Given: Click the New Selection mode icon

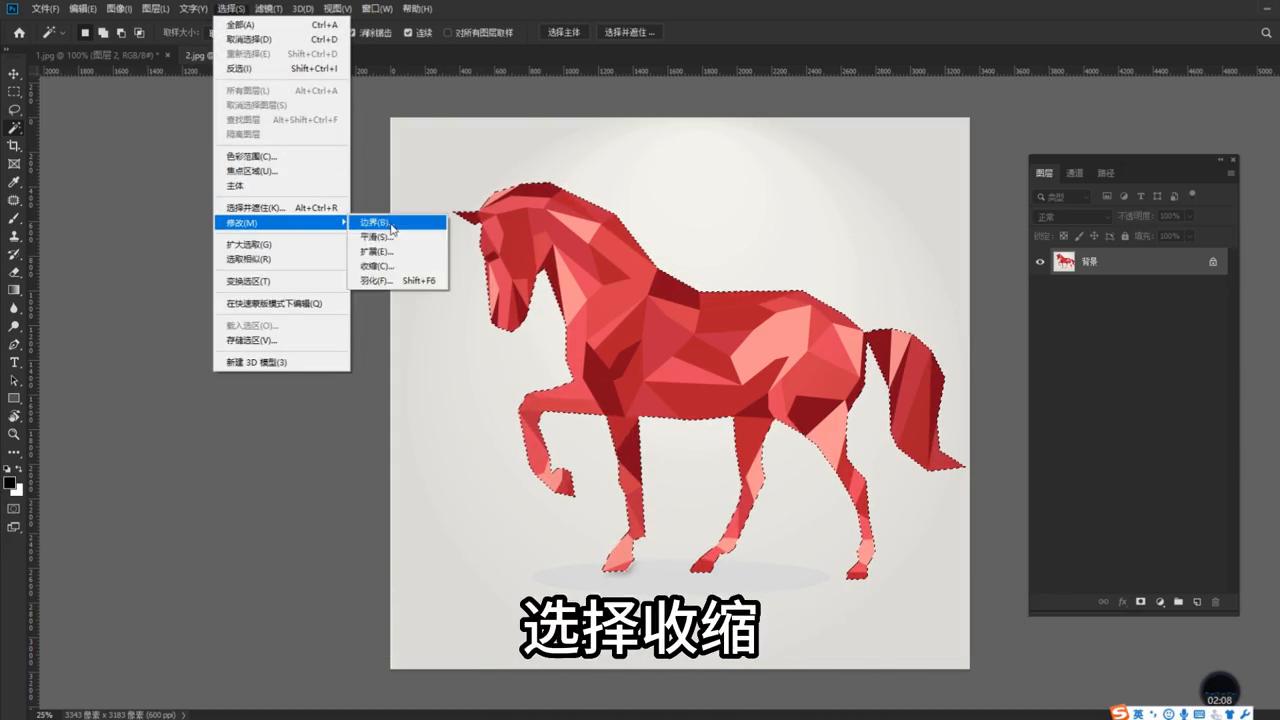Looking at the screenshot, I should 85,32.
